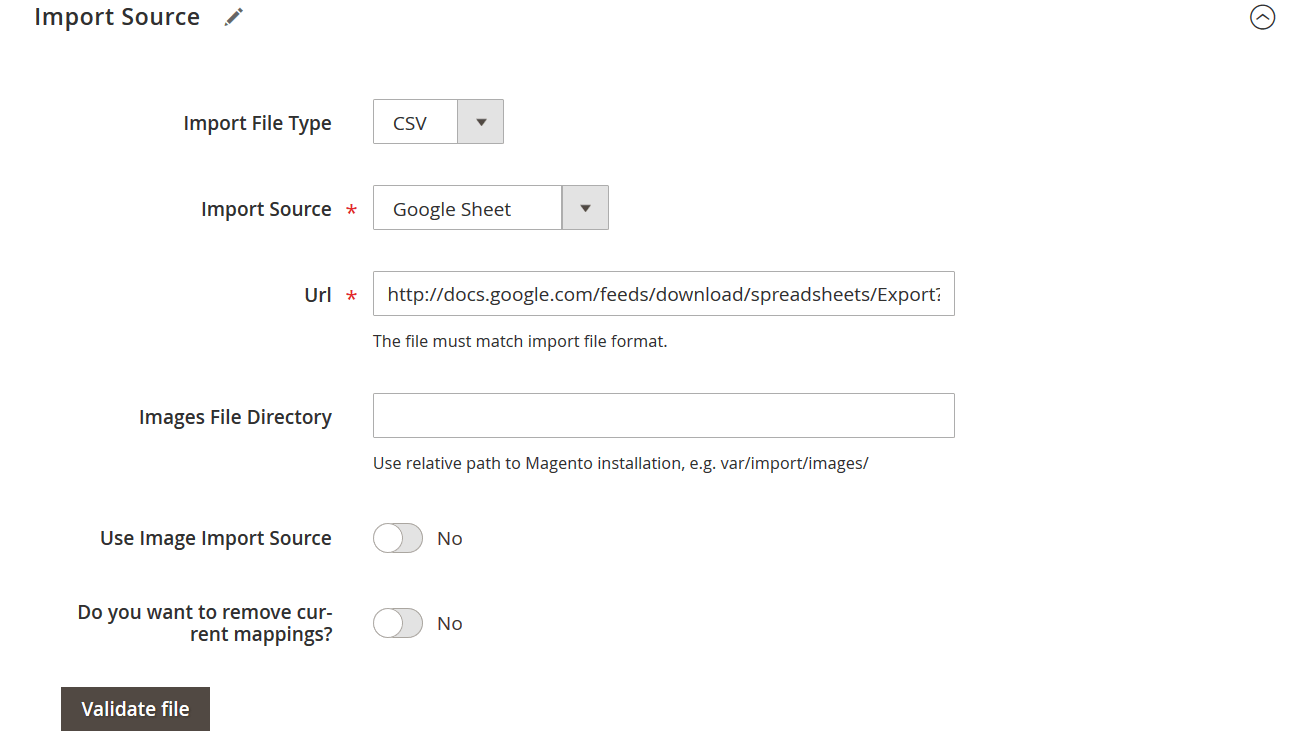Open the Import File Type combo box showing CSV
The width and height of the screenshot is (1310, 745).
414,121
